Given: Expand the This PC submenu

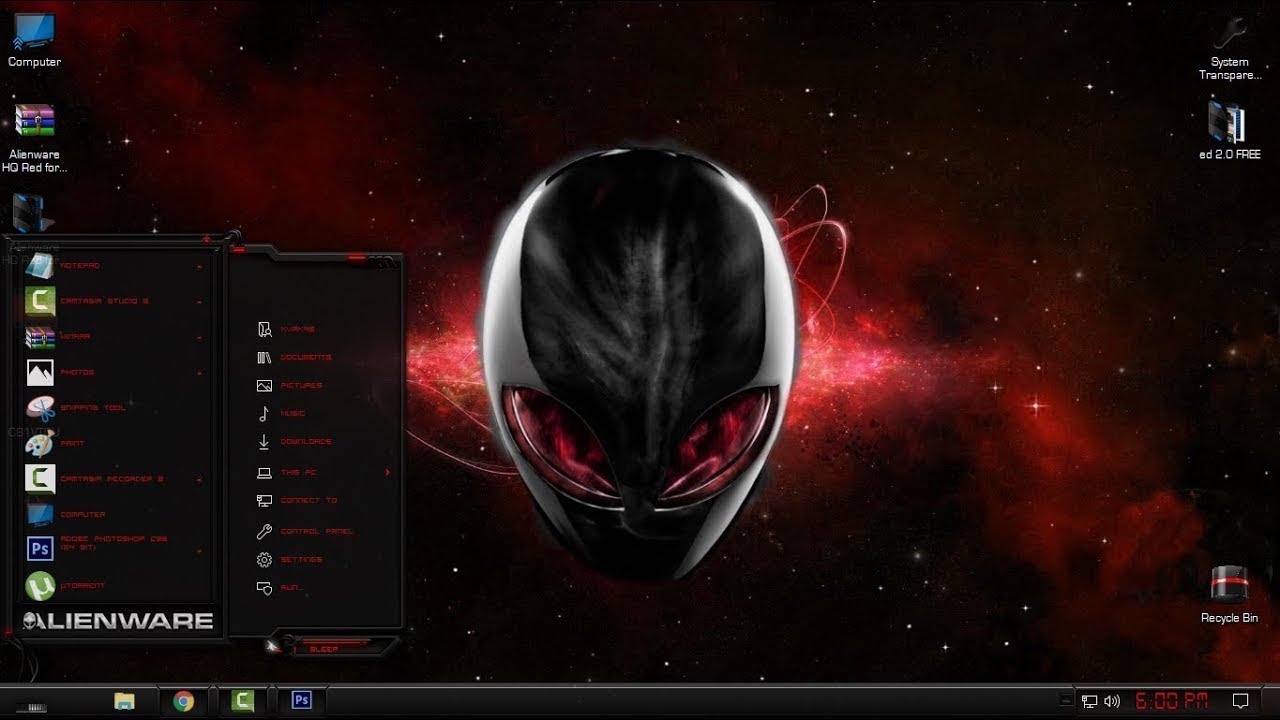Looking at the screenshot, I should [x=389, y=472].
